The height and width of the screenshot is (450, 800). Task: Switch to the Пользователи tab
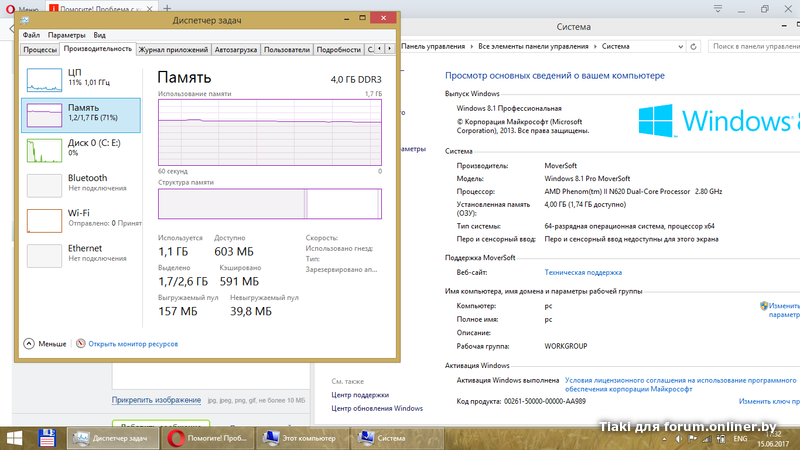click(287, 49)
